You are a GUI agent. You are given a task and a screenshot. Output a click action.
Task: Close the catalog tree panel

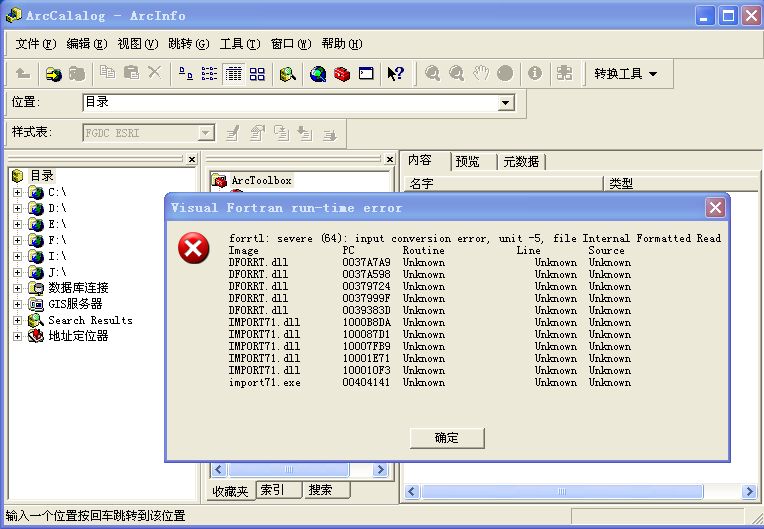click(x=192, y=159)
